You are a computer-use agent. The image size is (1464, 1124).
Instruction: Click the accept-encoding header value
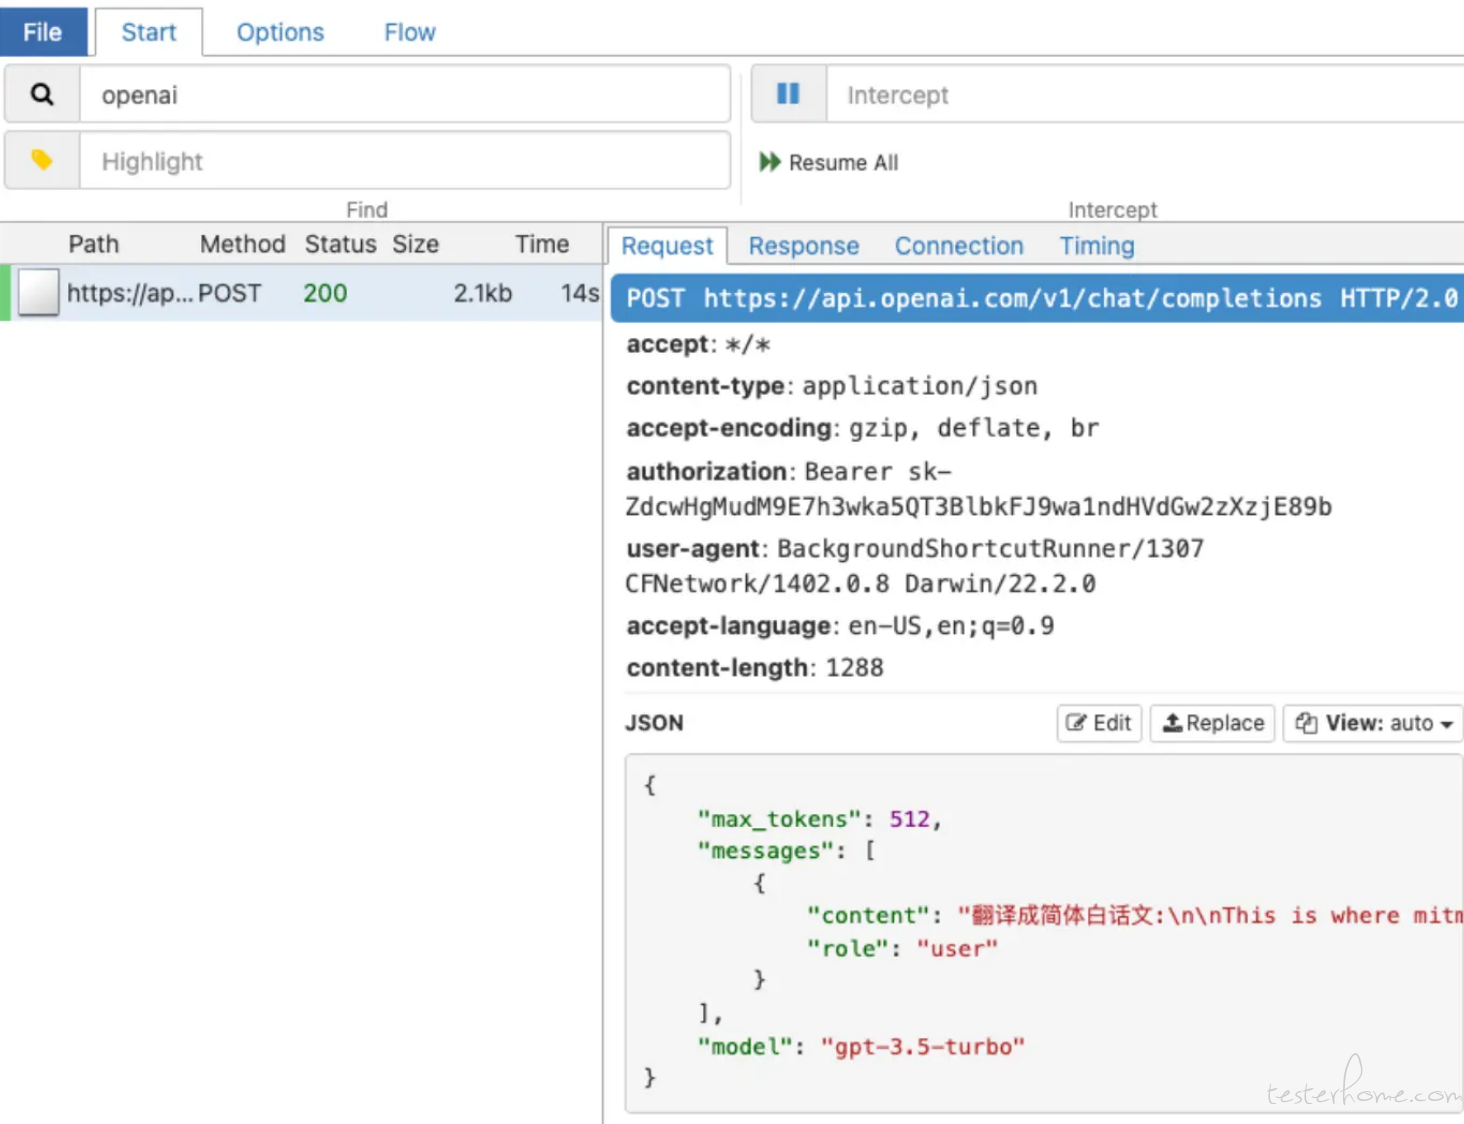(974, 428)
